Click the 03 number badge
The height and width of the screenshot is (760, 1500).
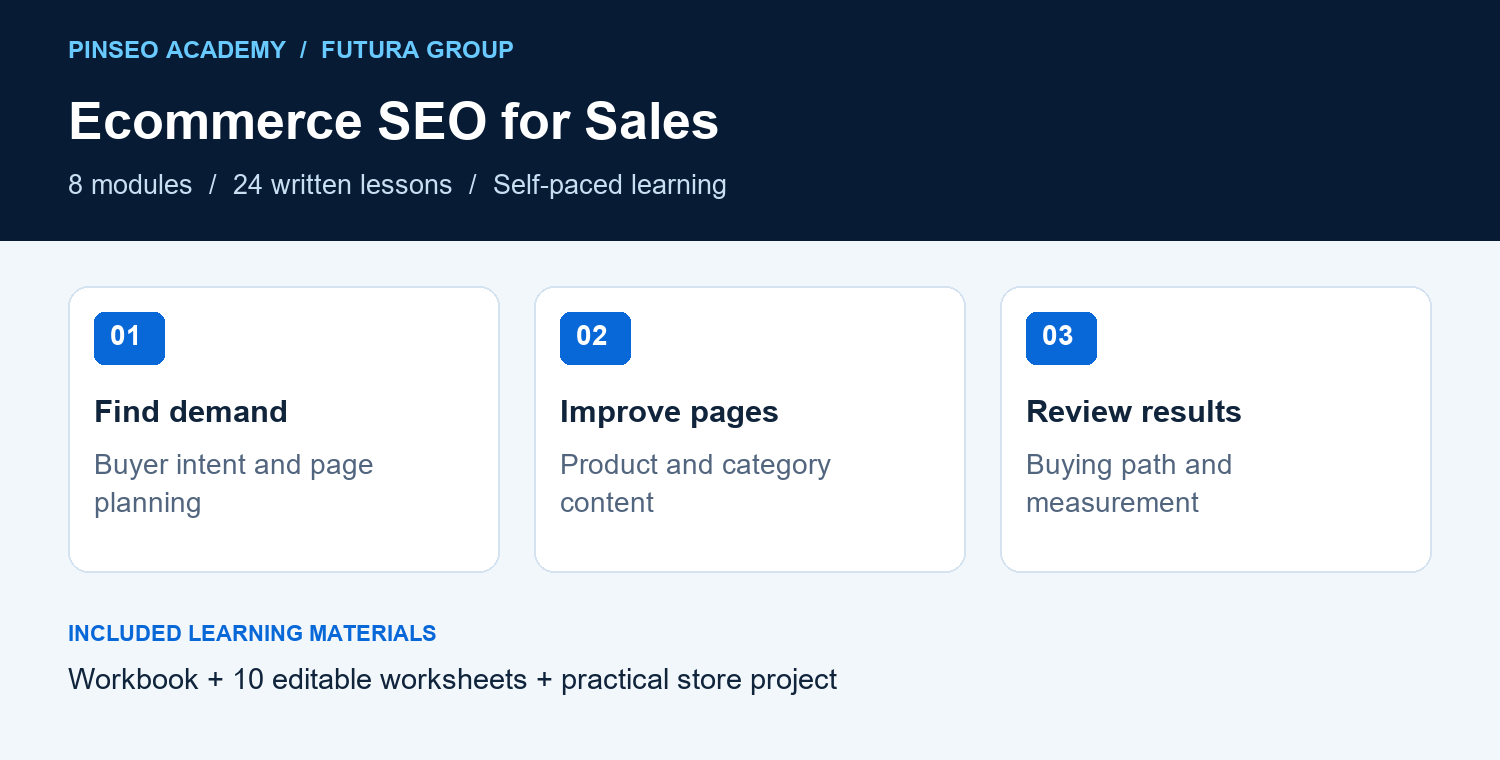[x=1061, y=338]
